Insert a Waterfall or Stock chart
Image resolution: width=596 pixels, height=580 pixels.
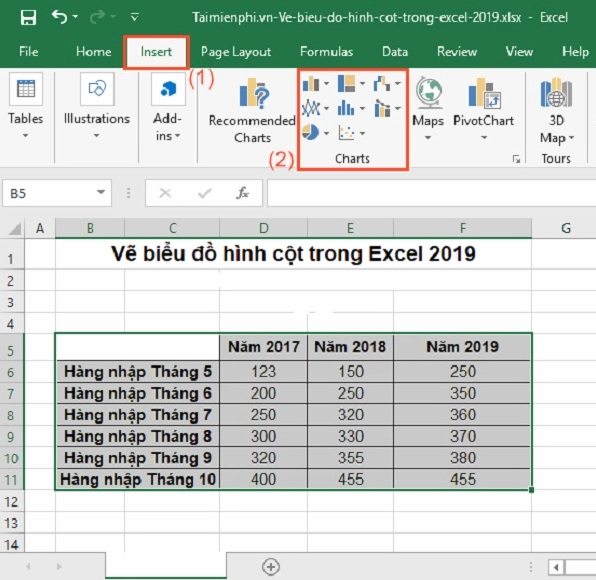pyautogui.click(x=382, y=83)
